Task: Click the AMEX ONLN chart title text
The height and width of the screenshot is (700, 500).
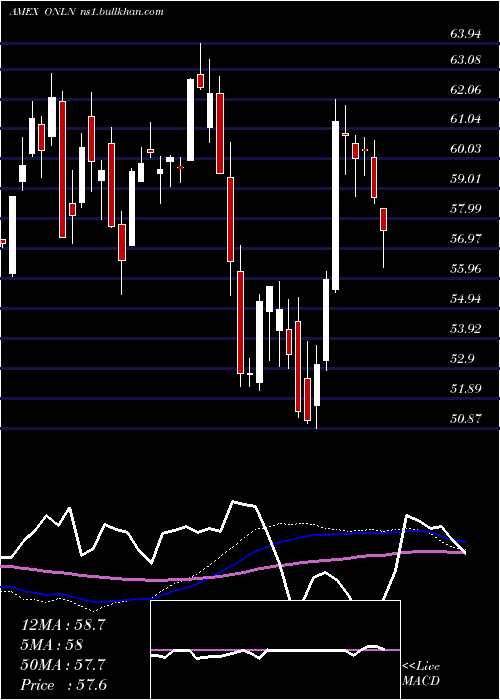Action: click(x=87, y=12)
